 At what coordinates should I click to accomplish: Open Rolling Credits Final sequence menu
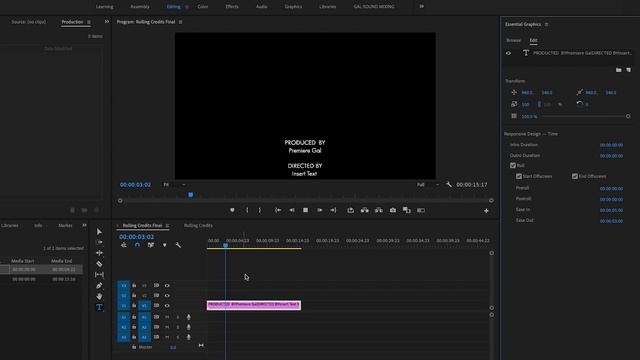(x=167, y=225)
